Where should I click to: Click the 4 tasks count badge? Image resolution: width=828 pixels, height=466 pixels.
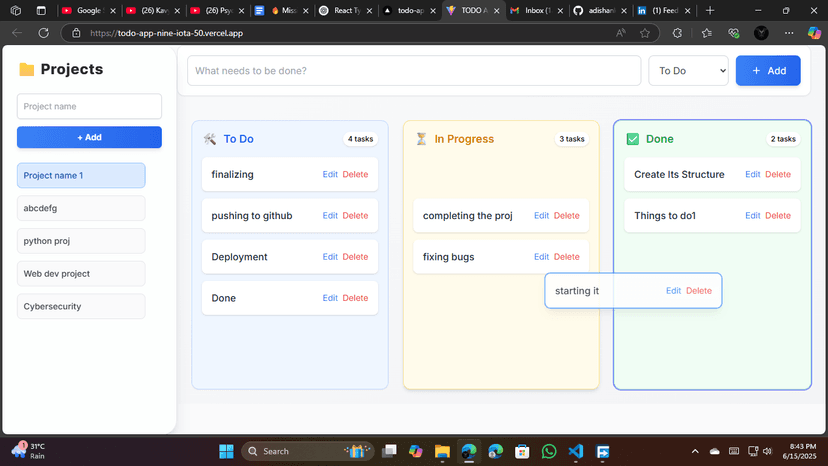click(x=360, y=139)
